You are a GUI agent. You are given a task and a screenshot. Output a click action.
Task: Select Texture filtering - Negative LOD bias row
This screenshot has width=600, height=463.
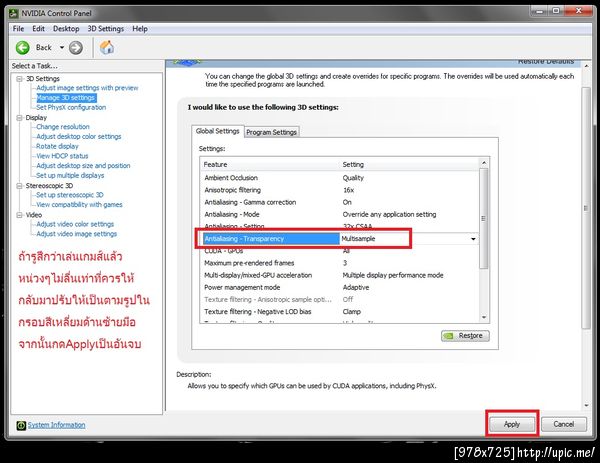tap(340, 312)
